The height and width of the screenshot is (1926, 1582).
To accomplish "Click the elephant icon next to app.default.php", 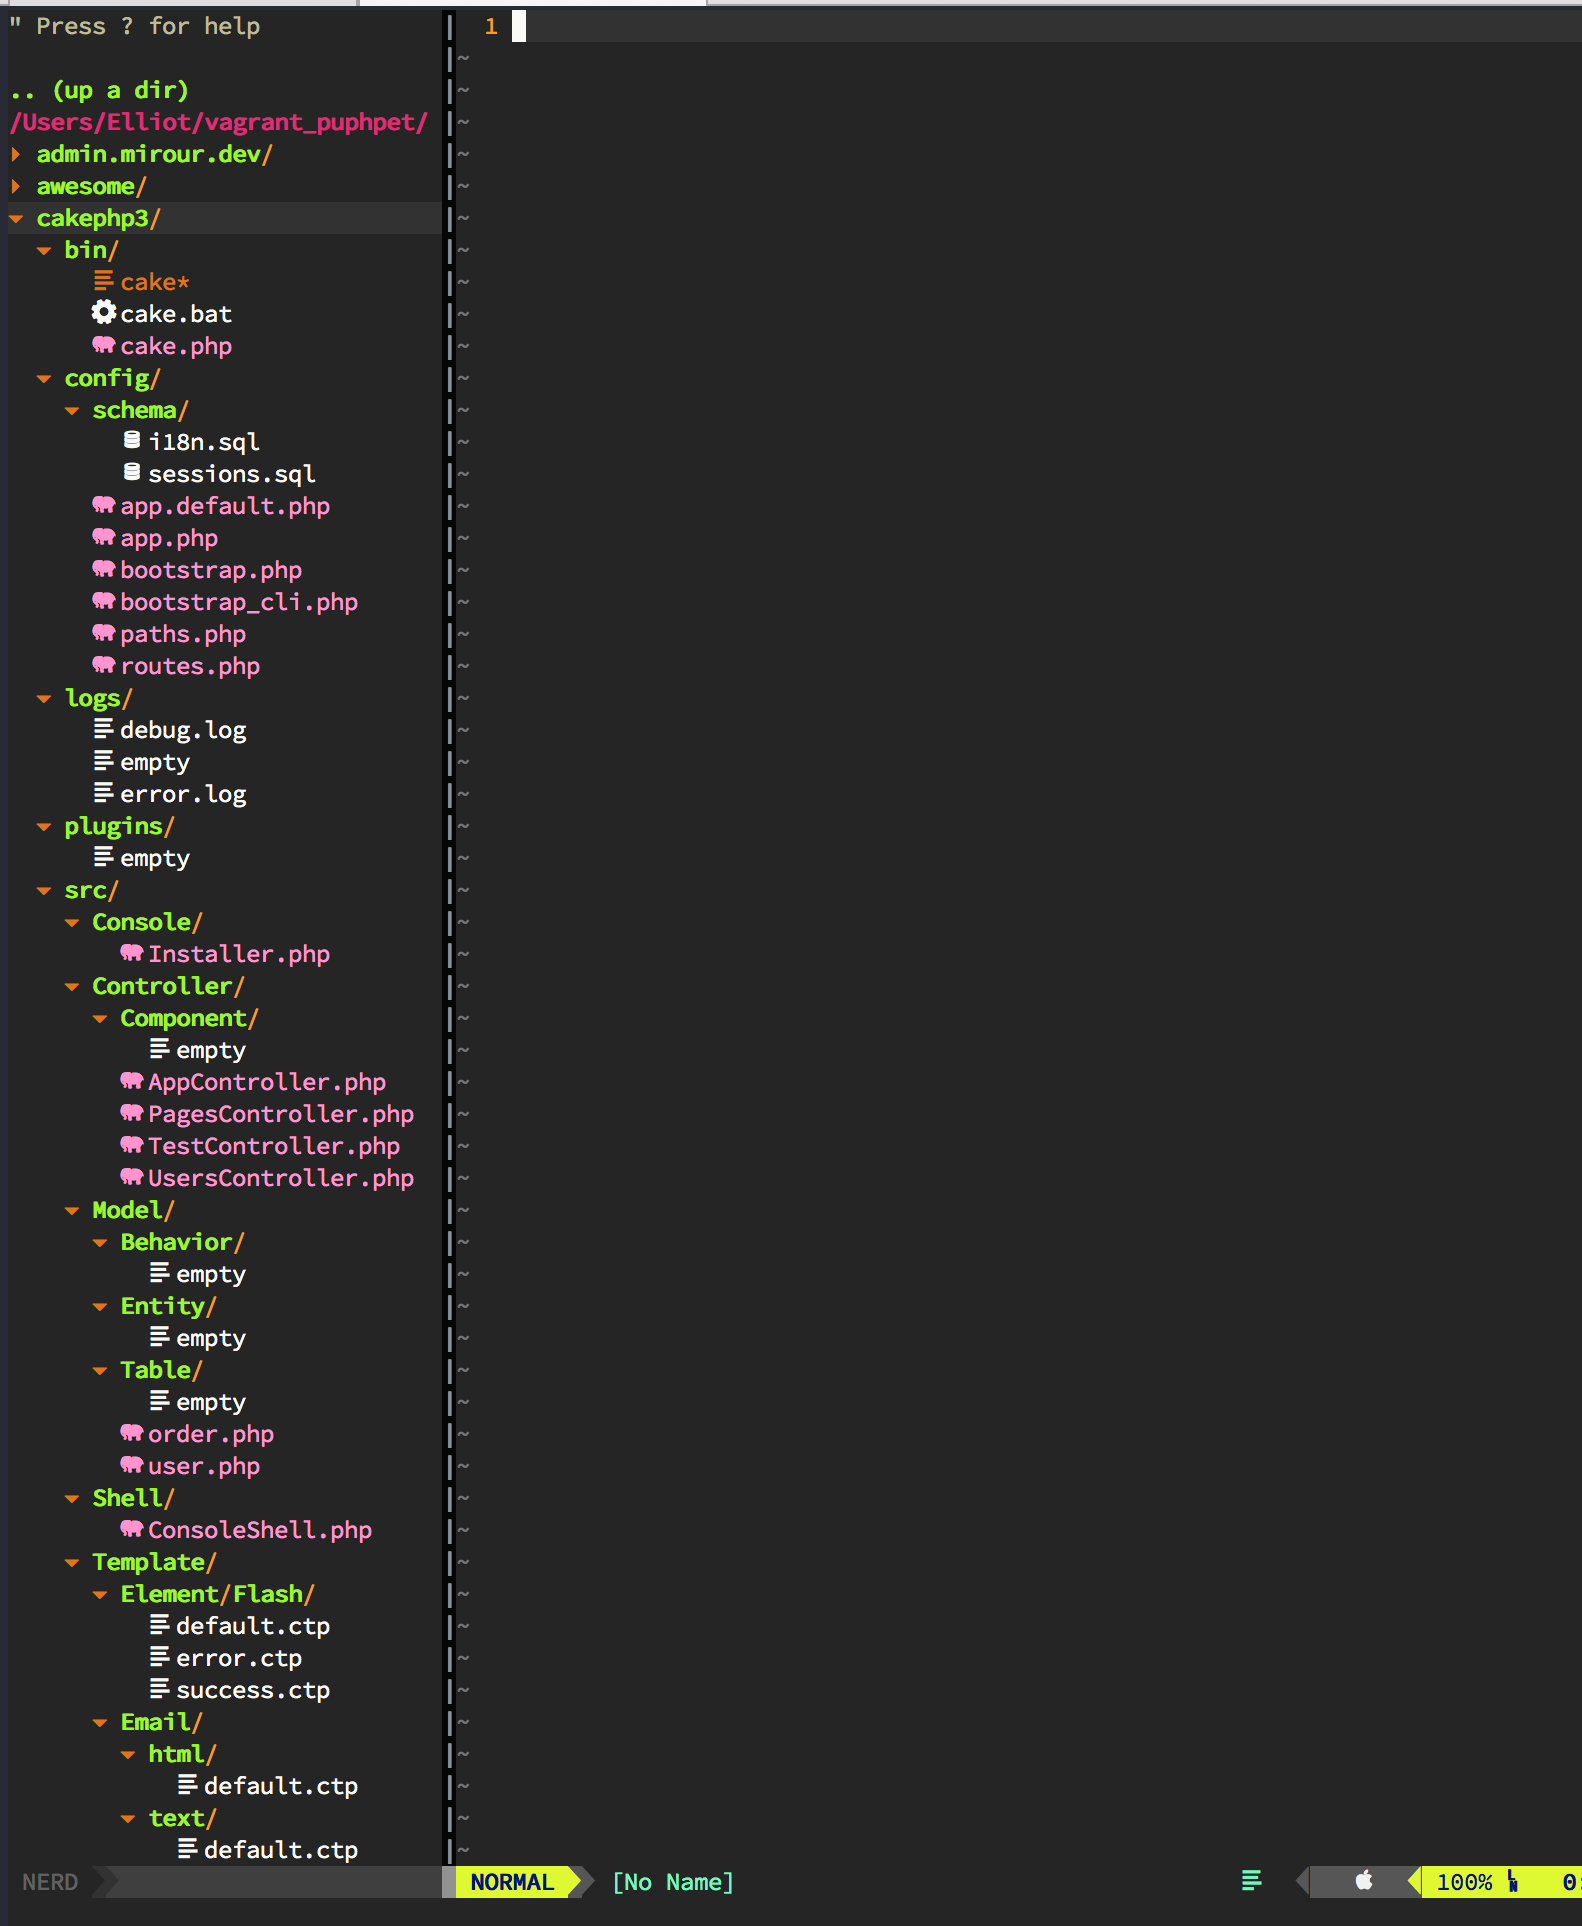I will [x=104, y=505].
